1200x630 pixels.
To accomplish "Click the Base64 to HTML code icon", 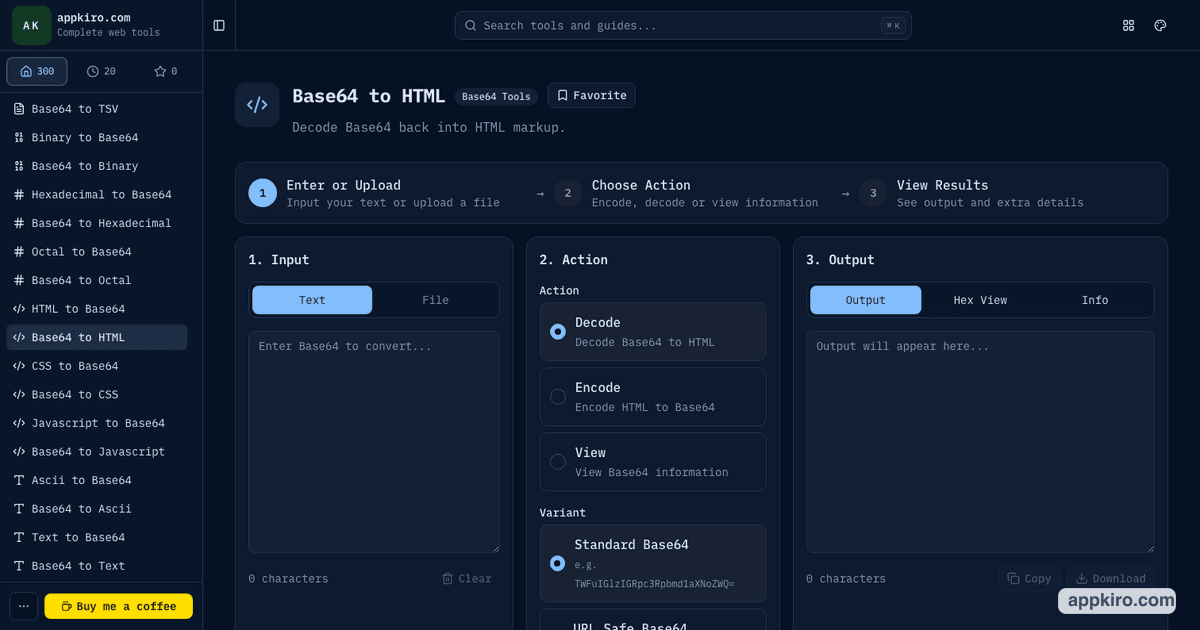I will point(257,105).
